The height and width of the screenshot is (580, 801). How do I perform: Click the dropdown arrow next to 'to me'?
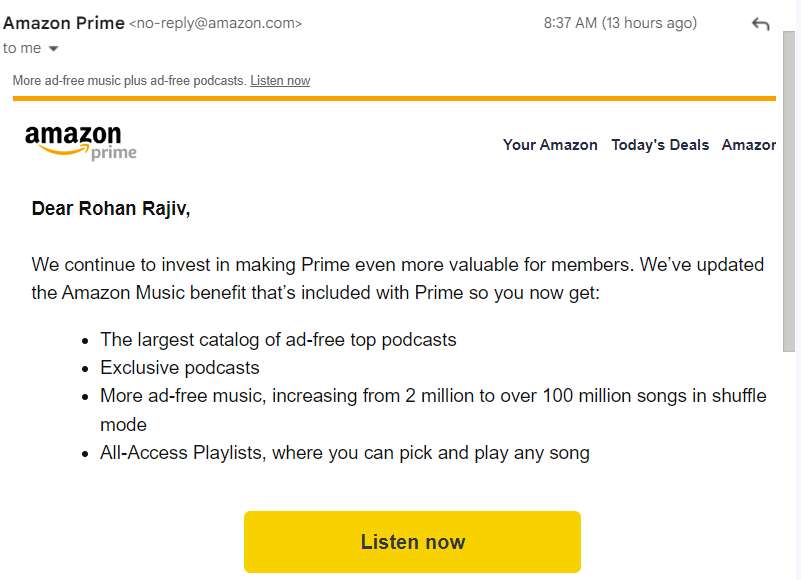click(x=53, y=47)
